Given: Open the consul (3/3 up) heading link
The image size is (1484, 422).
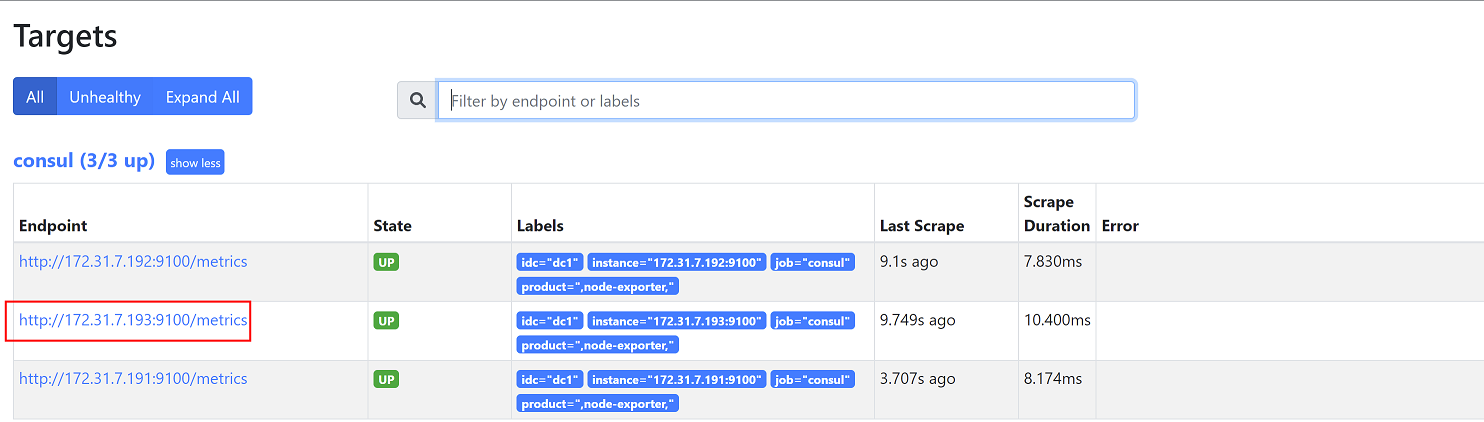Looking at the screenshot, I should click(84, 161).
